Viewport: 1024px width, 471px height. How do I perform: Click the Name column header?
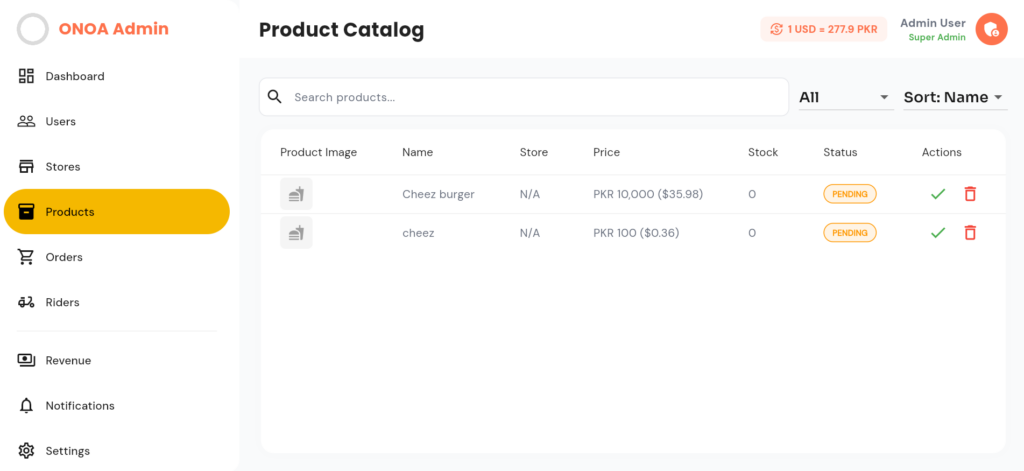(417, 152)
